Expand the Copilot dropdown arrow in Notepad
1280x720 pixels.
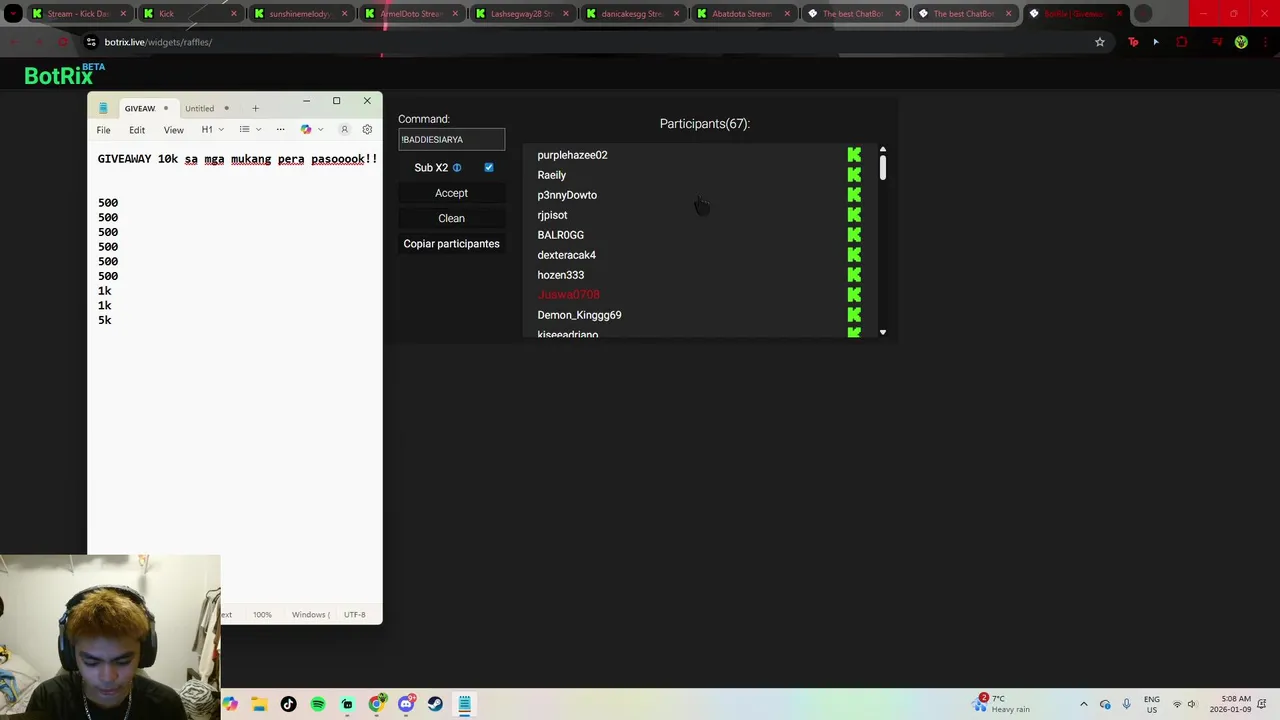320,130
